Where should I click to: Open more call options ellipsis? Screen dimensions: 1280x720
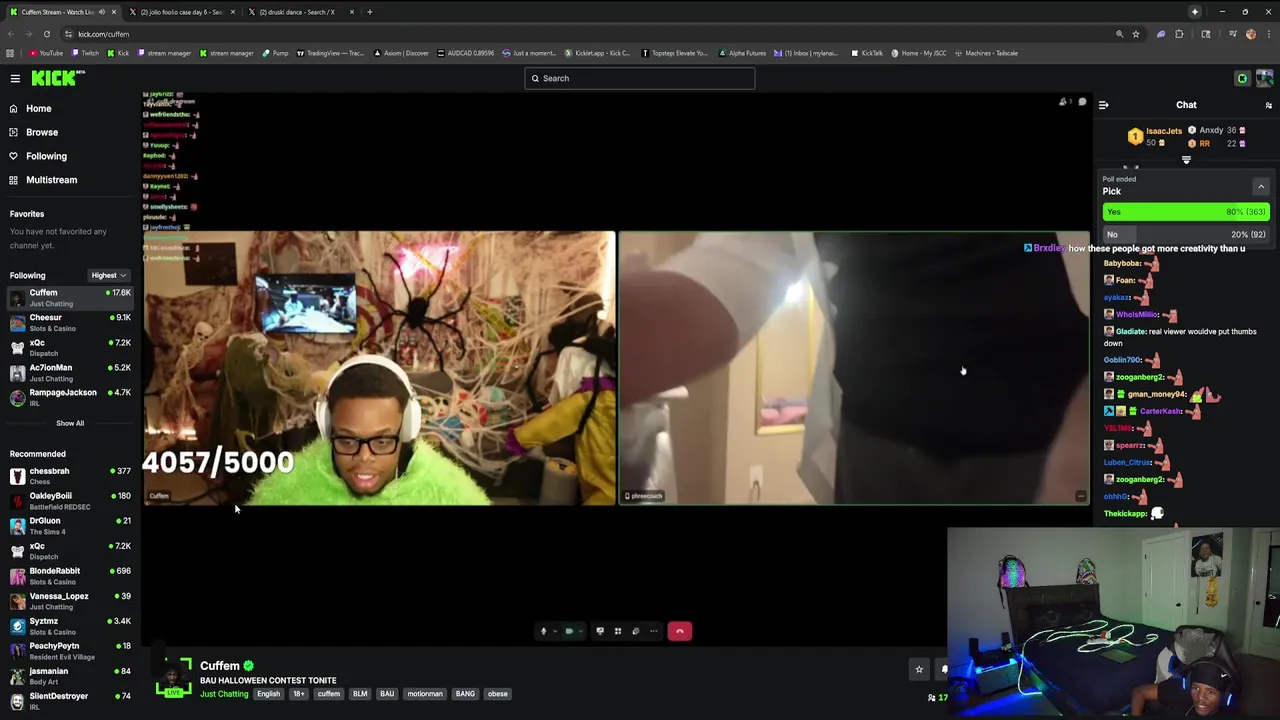click(x=653, y=631)
